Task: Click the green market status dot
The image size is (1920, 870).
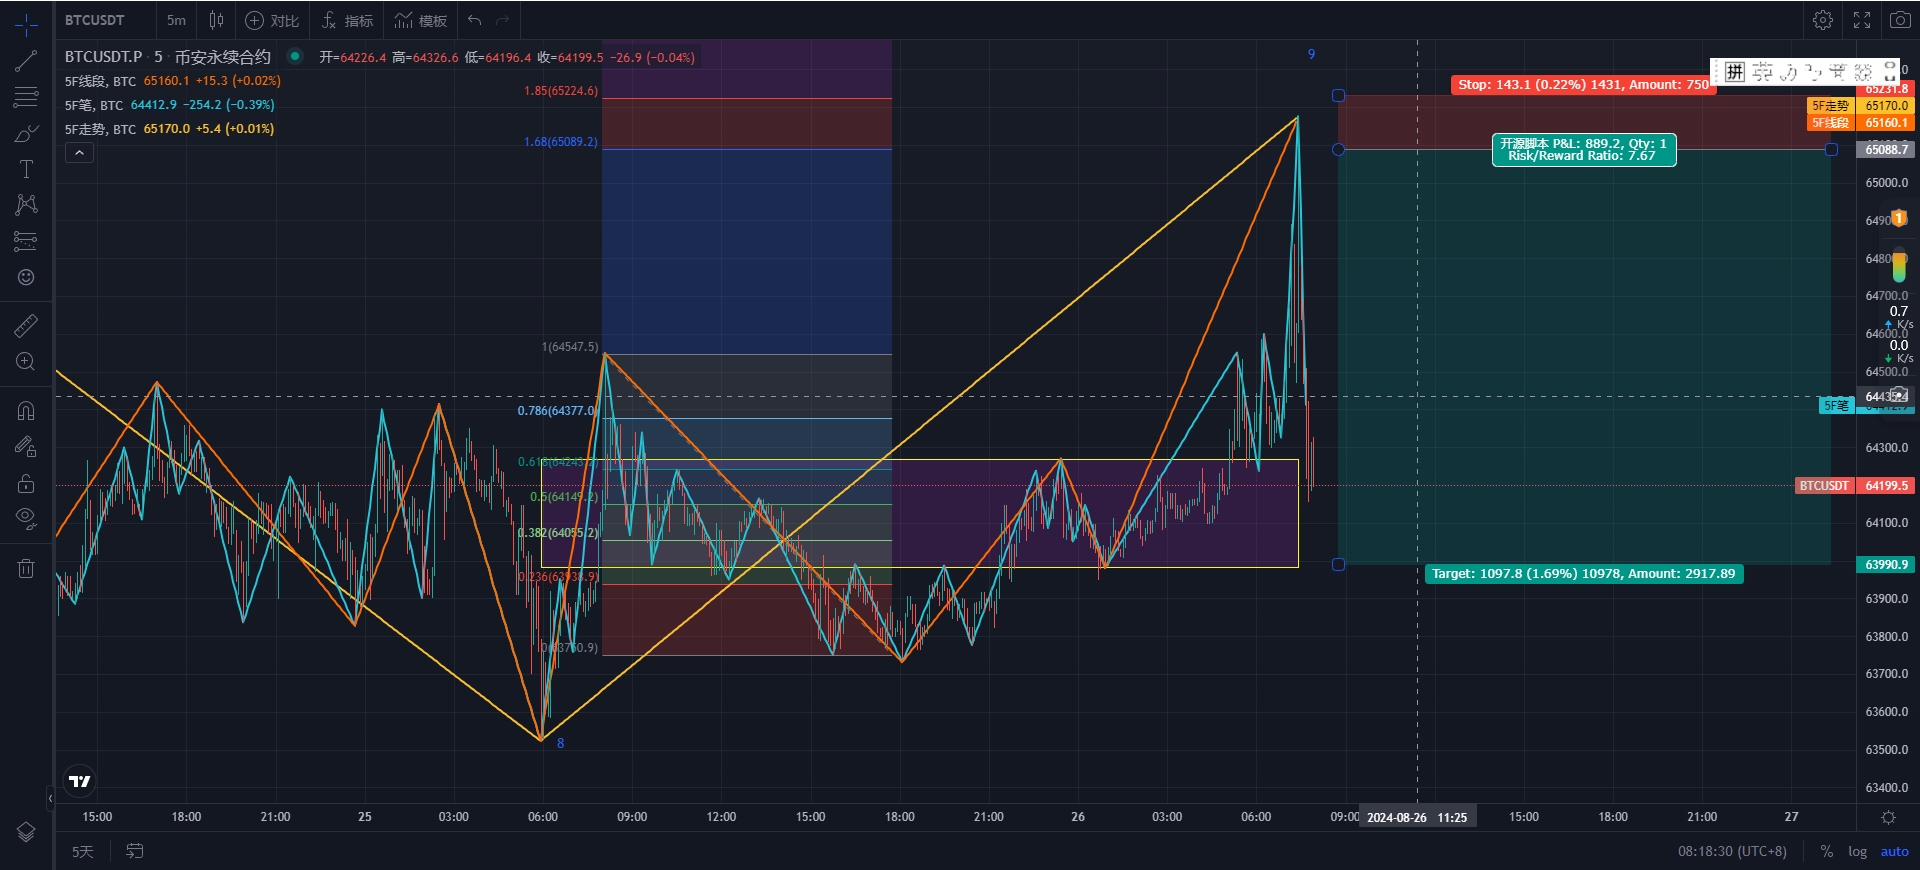Action: click(294, 56)
